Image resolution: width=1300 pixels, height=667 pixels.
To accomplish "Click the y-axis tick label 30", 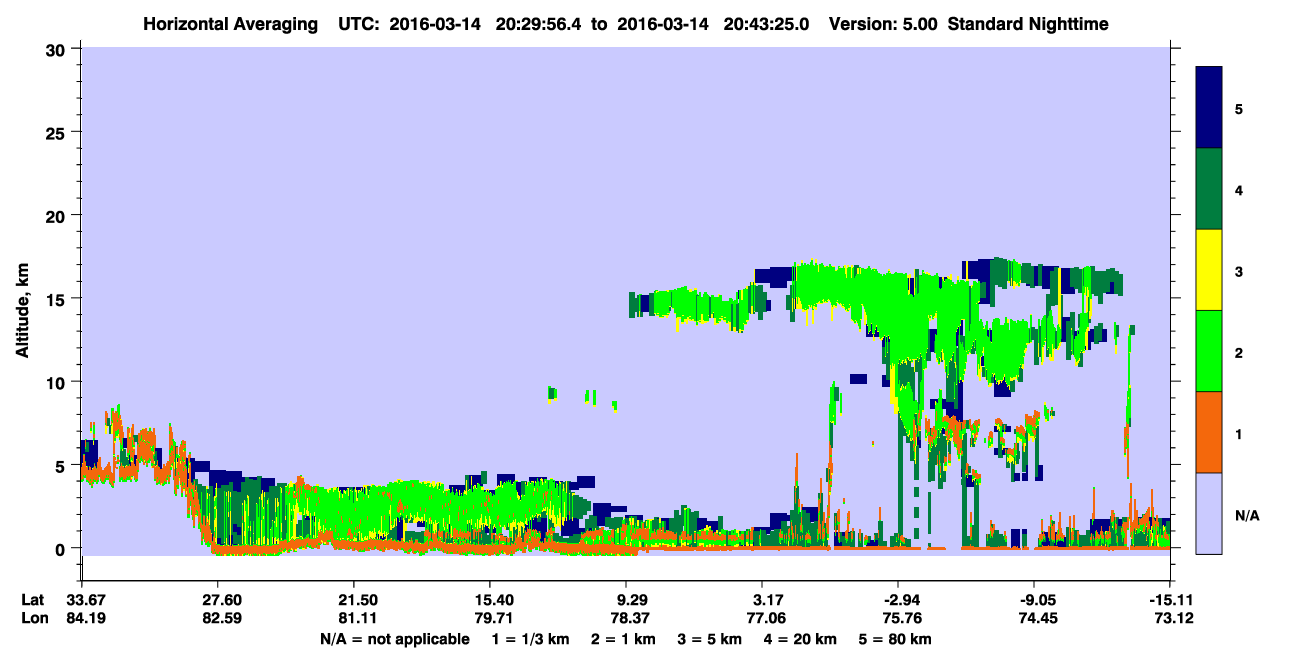I will (x=58, y=49).
